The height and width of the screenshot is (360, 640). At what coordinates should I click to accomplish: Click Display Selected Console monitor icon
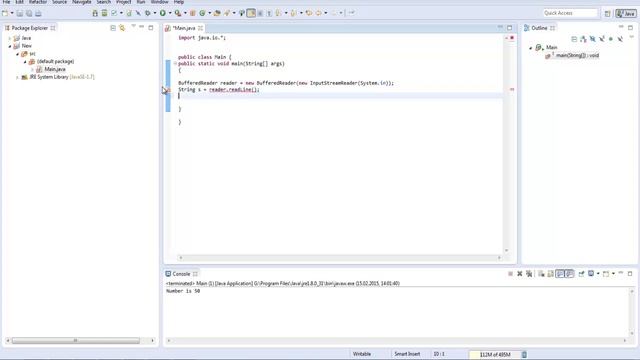(591, 273)
